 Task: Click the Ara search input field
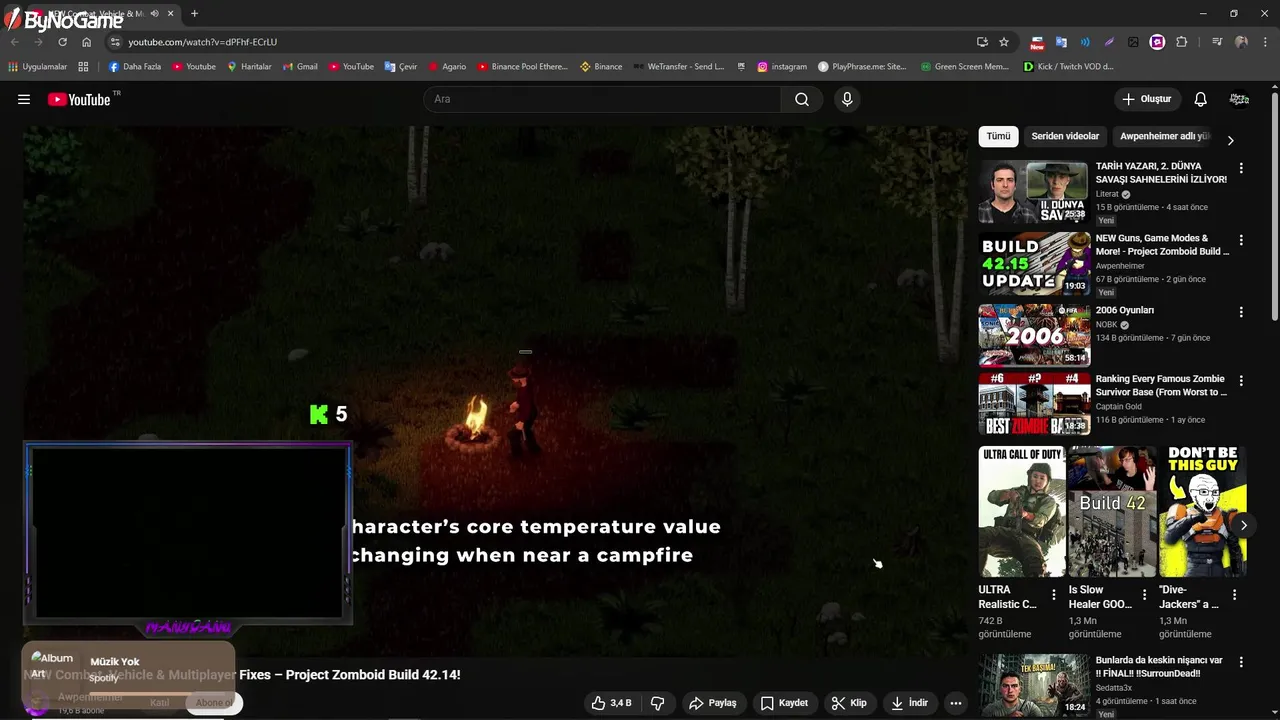point(603,99)
